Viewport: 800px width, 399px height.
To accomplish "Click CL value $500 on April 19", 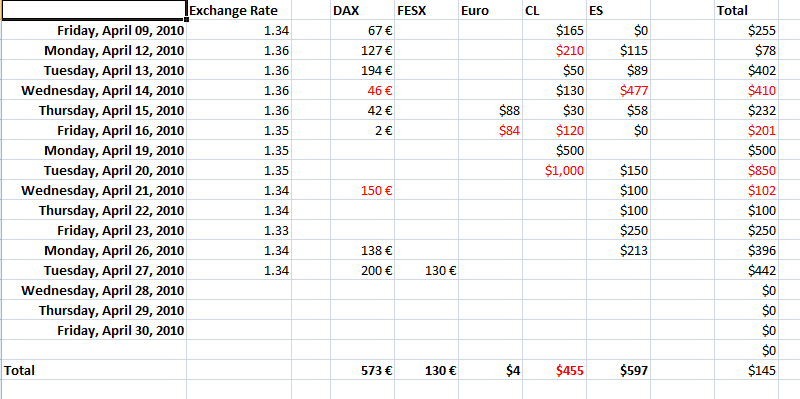I will click(555, 151).
